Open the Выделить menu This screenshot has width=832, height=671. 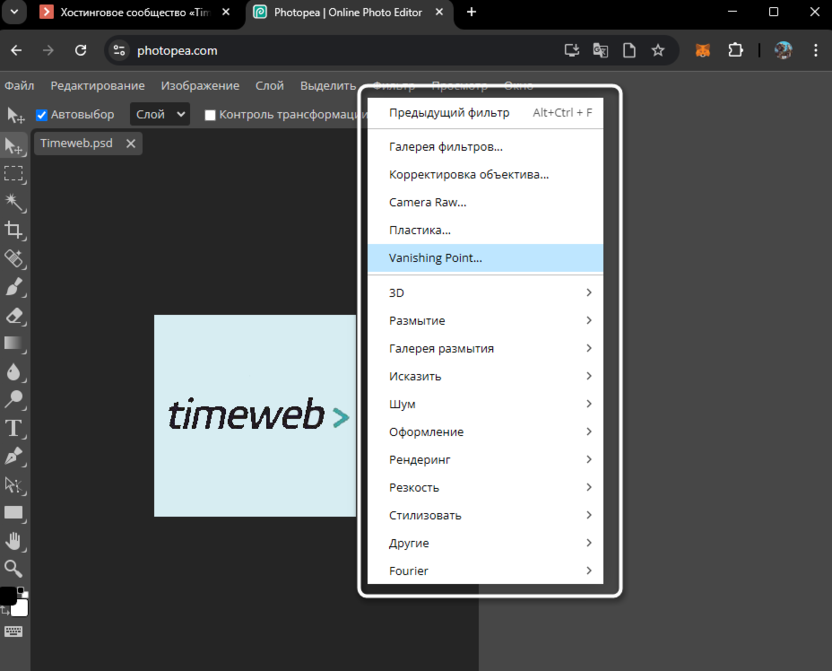tap(328, 85)
